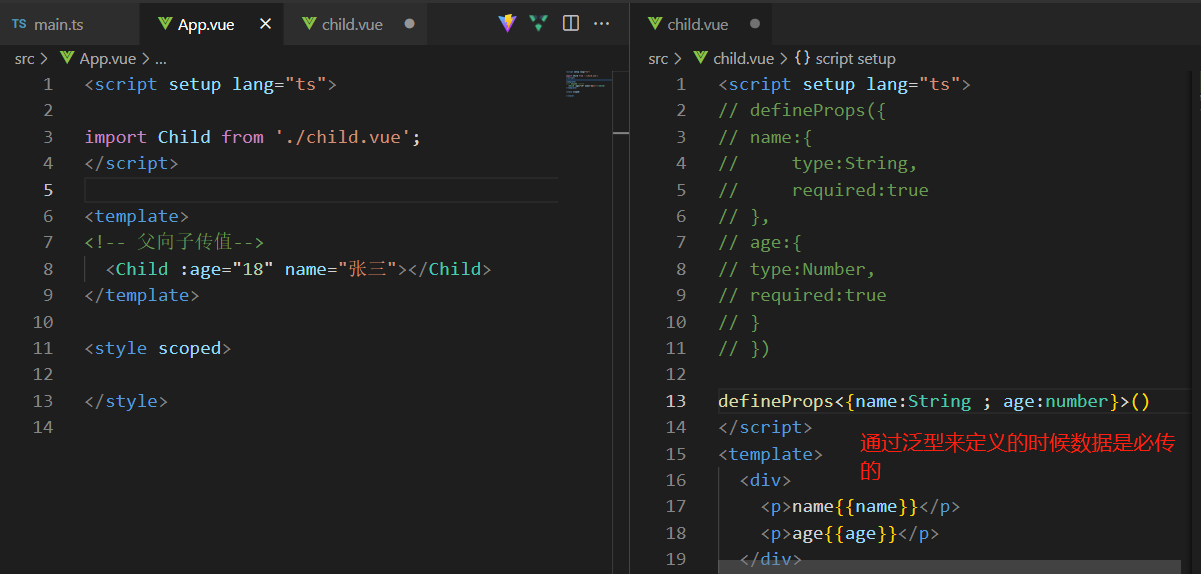Click the <div> tag on line 16
Screen dimensions: 1201x574
(x=765, y=480)
